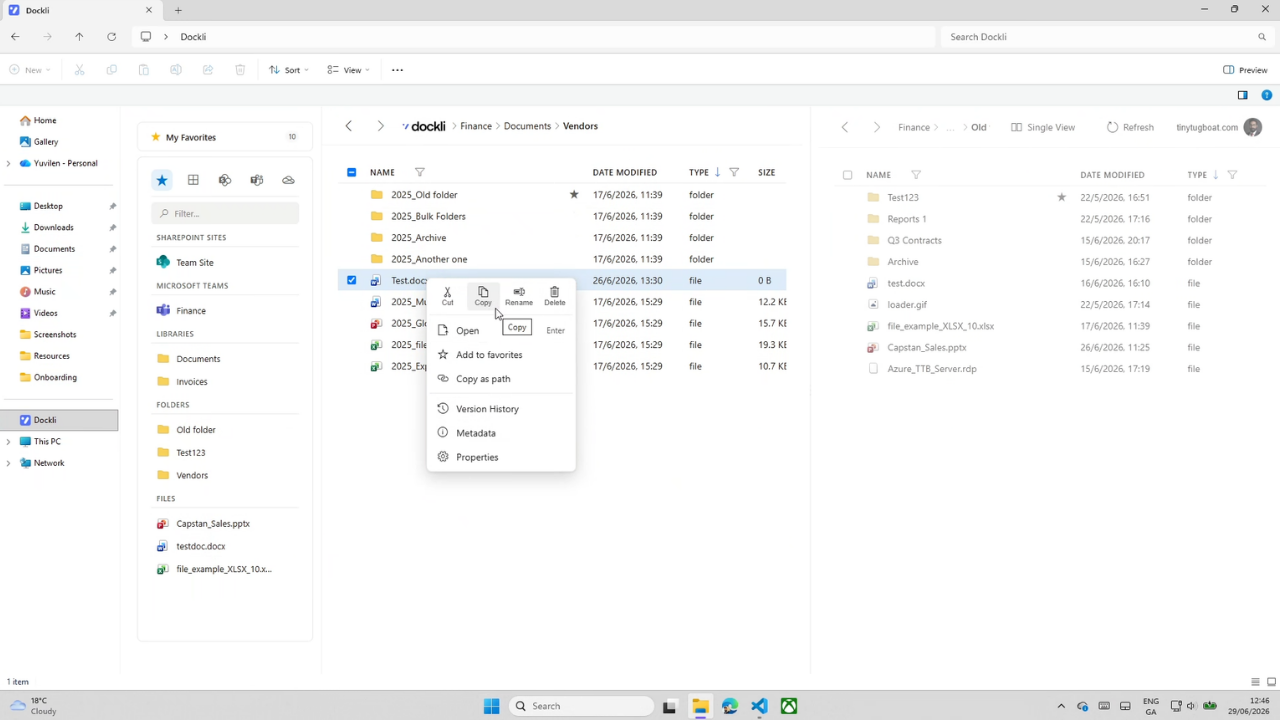Open the OneDrive cloud icon in the sidebar

pos(288,180)
